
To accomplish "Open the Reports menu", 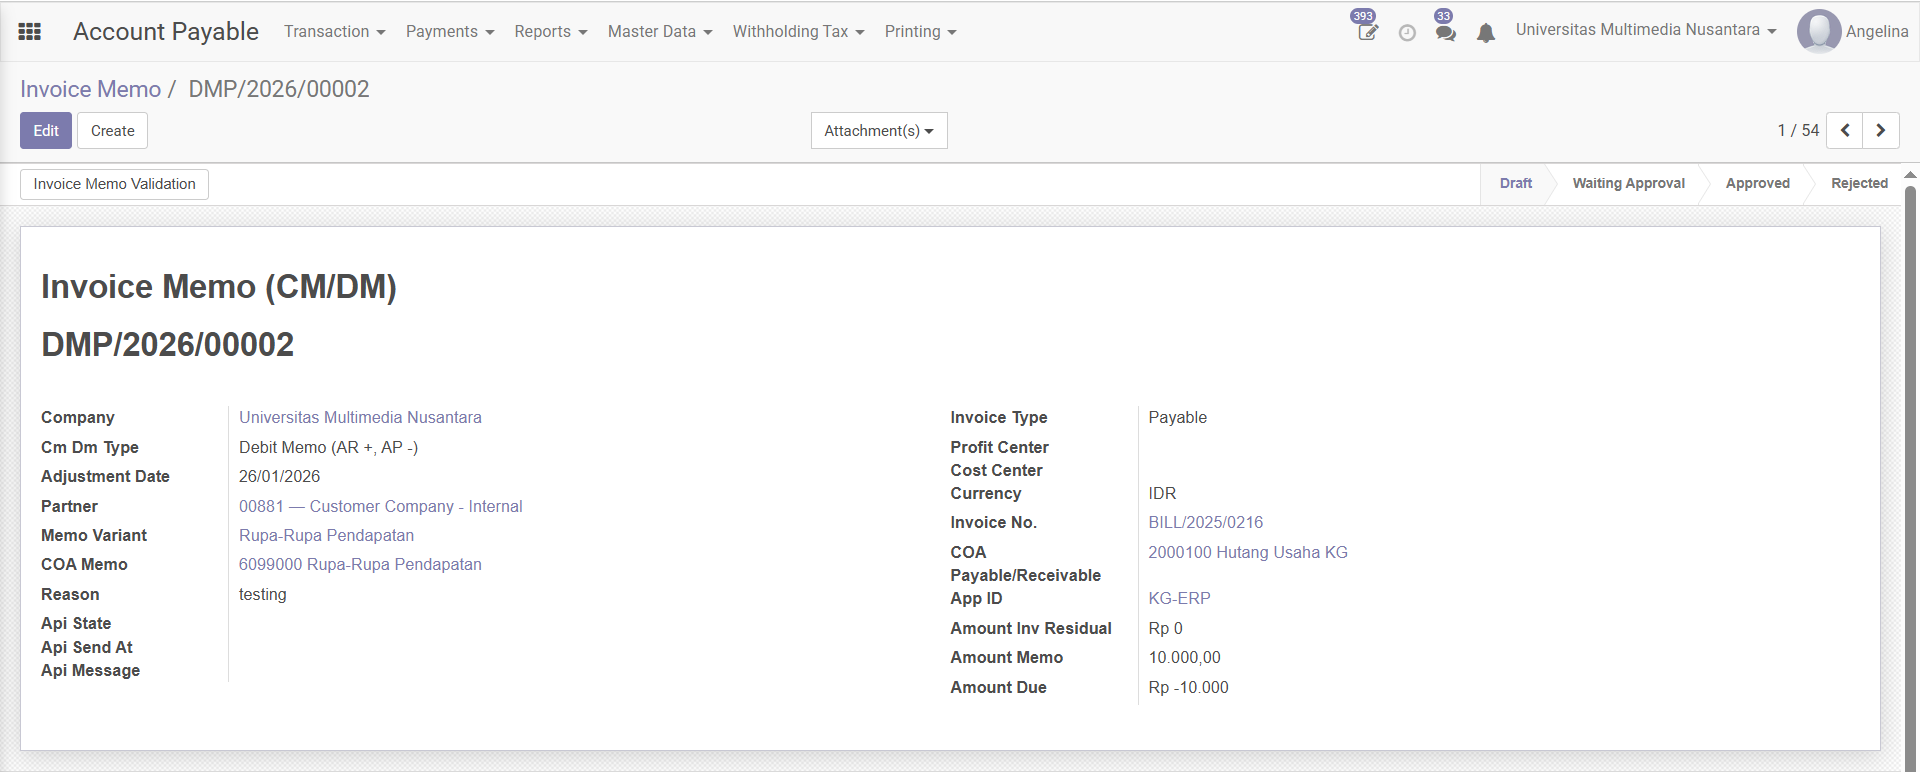I will (550, 32).
